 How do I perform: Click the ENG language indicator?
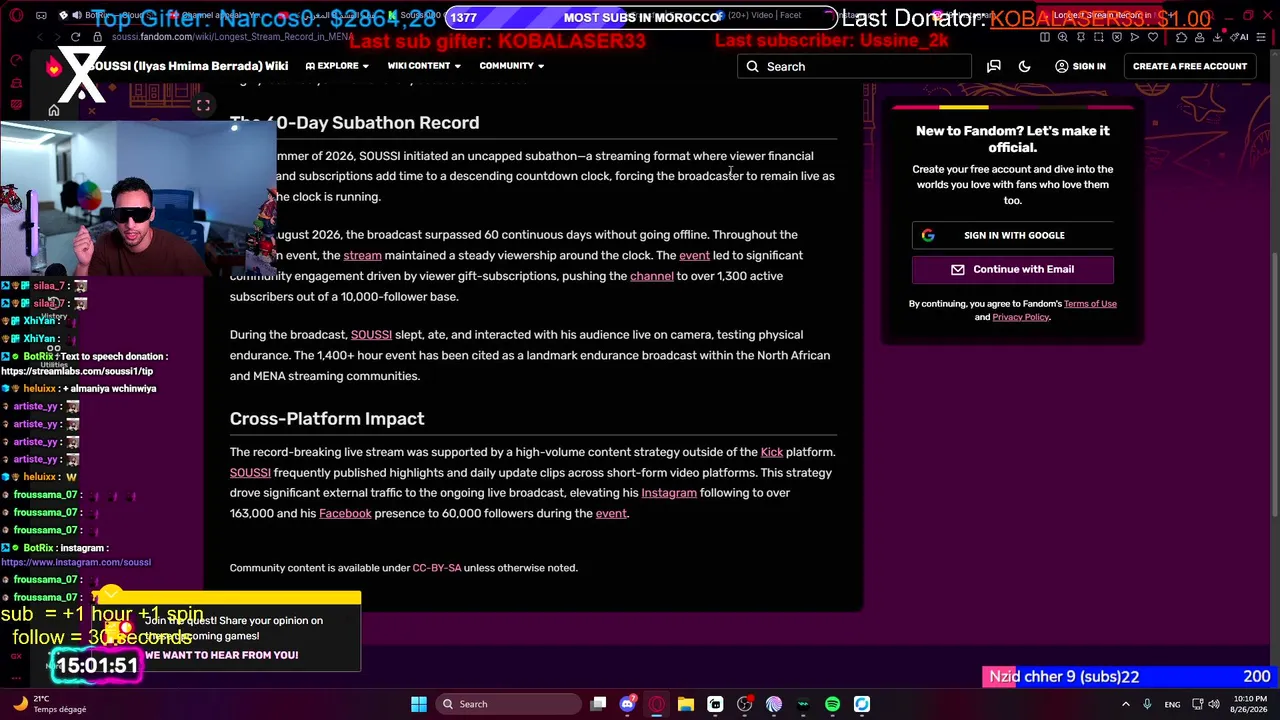pyautogui.click(x=1172, y=704)
